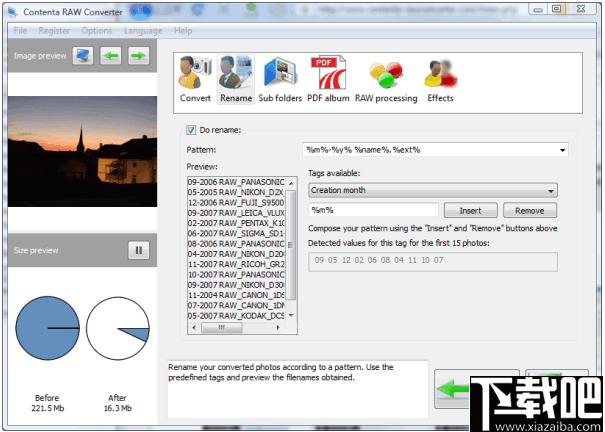605x432 pixels.
Task: Open the Creation month tags dropdown
Action: (x=433, y=191)
